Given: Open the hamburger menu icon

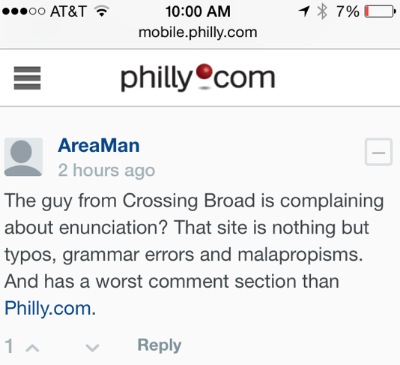Looking at the screenshot, I should click(27, 78).
